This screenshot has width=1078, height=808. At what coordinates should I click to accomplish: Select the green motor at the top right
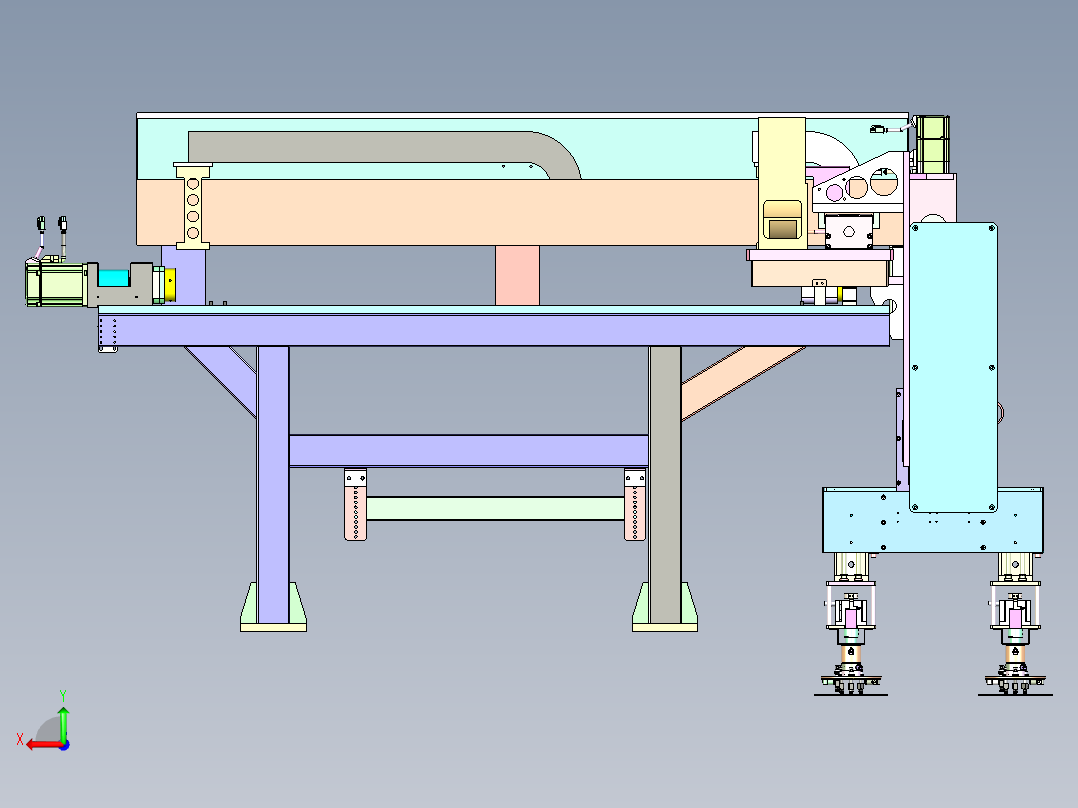932,144
